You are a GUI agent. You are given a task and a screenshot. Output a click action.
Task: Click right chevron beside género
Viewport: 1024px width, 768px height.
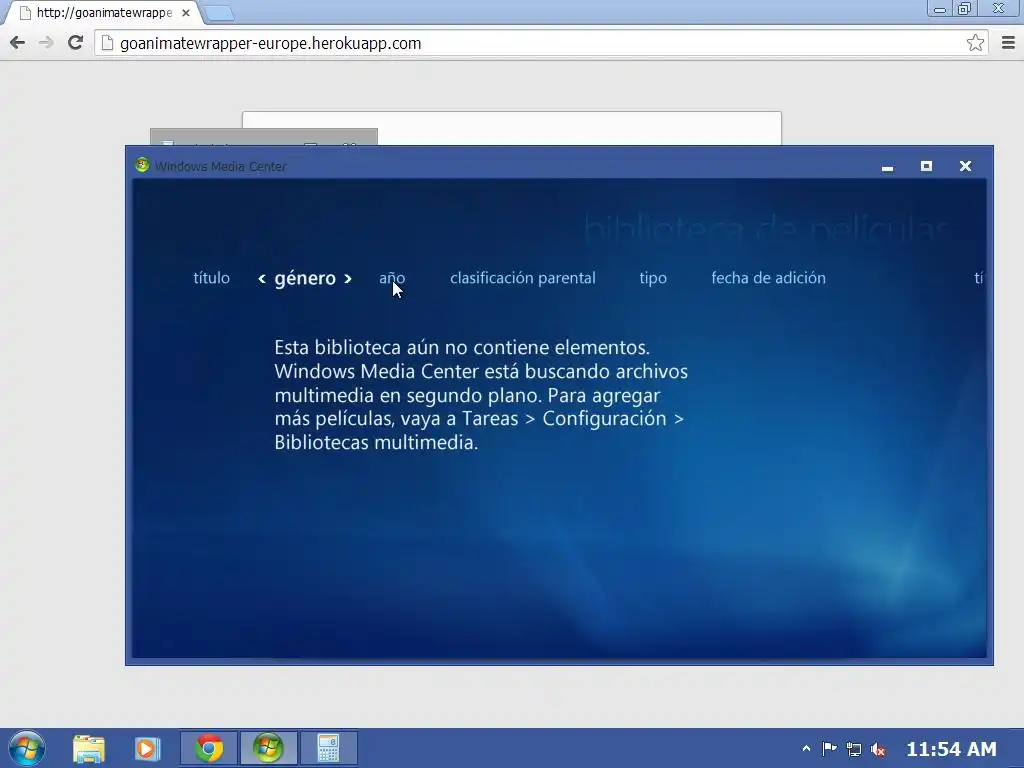(348, 279)
